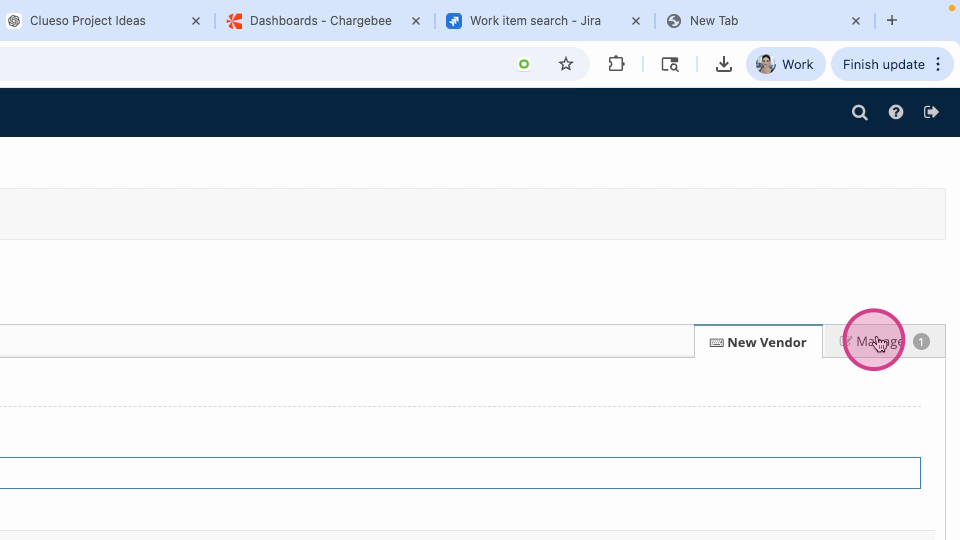
Task: Open the help question mark icon
Action: click(896, 112)
